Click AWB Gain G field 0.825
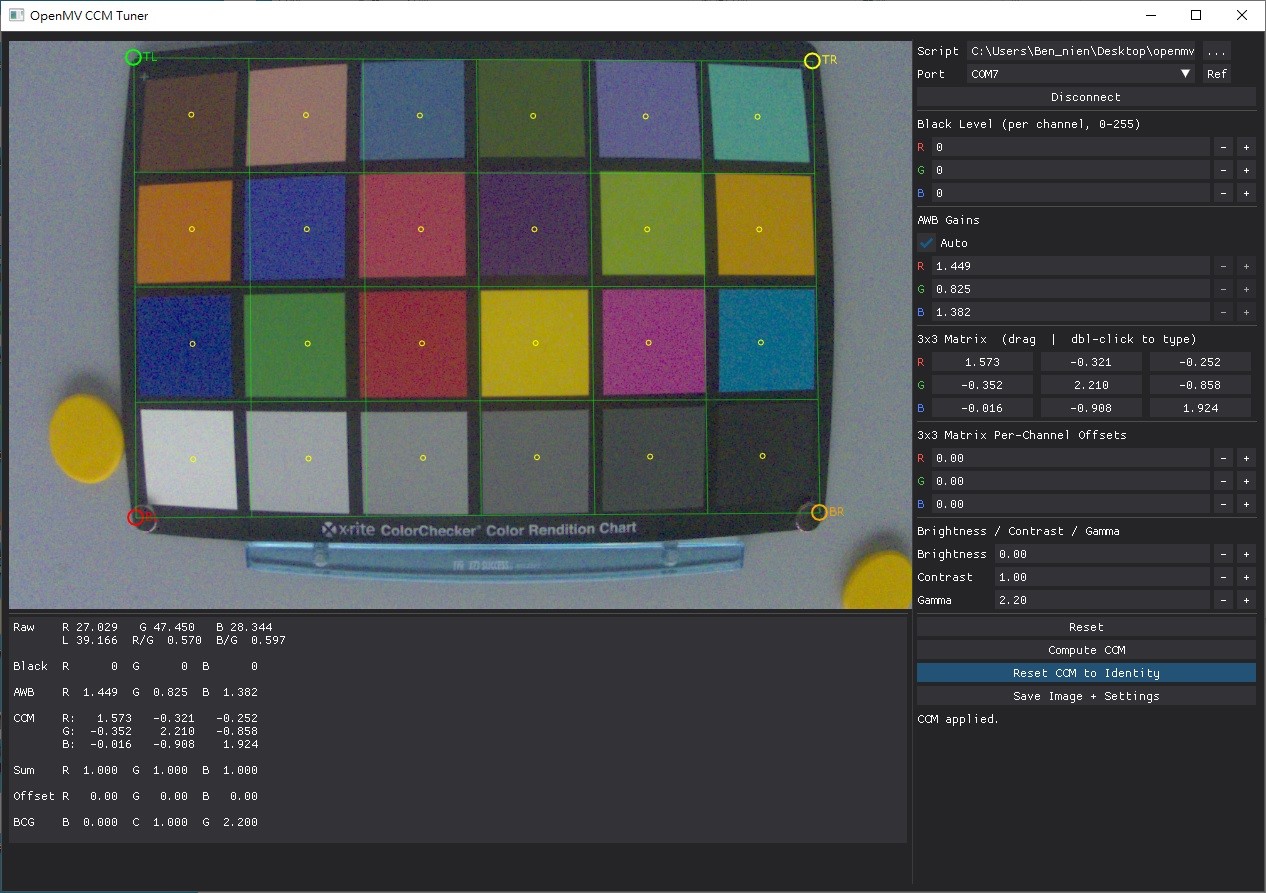This screenshot has height=893, width=1266. [1071, 289]
